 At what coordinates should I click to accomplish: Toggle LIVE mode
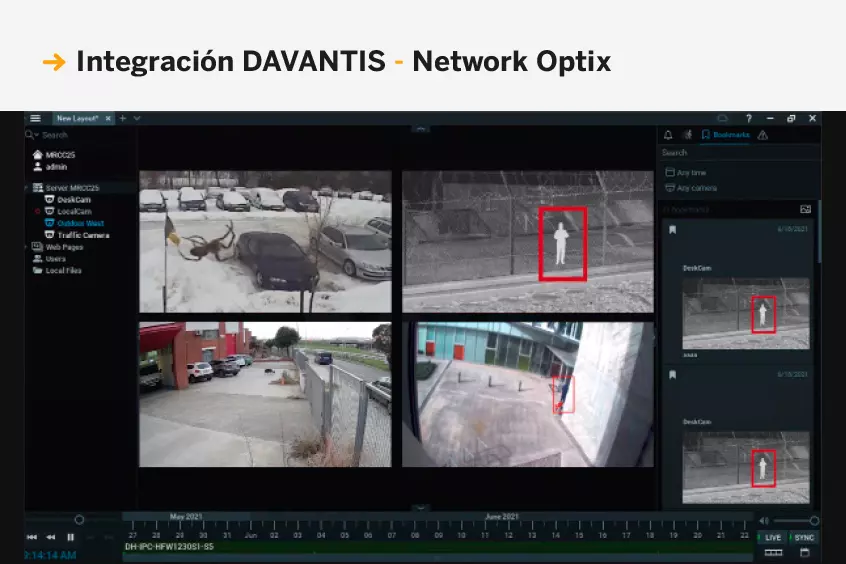(773, 537)
